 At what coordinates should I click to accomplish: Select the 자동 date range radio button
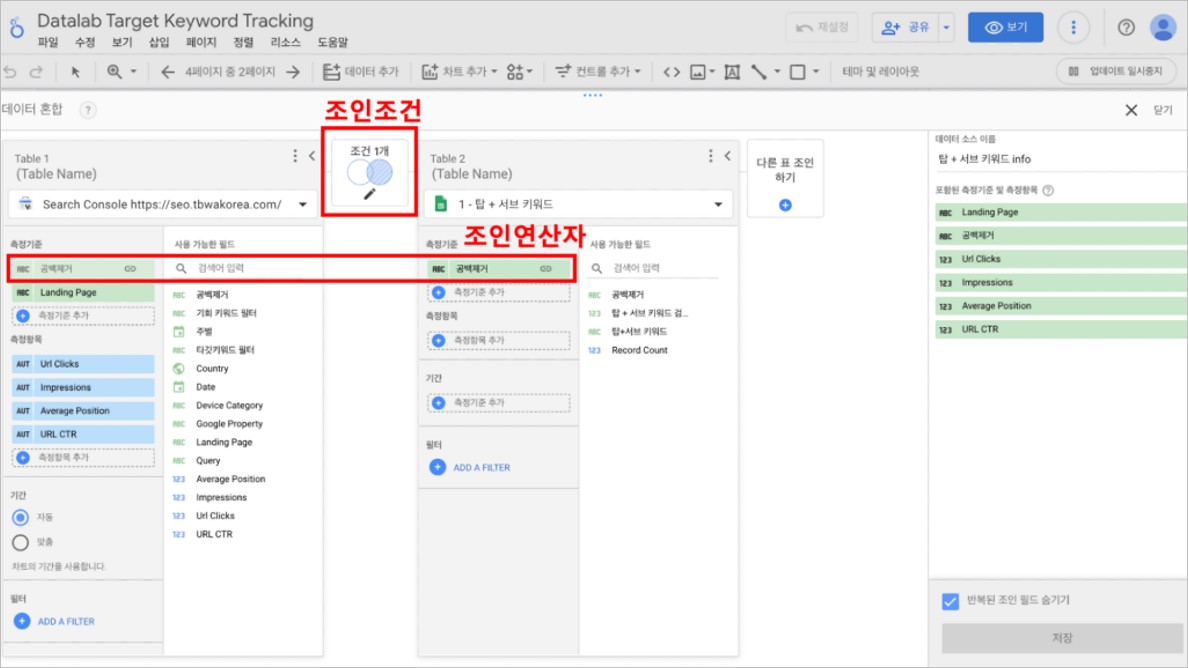tap(20, 517)
